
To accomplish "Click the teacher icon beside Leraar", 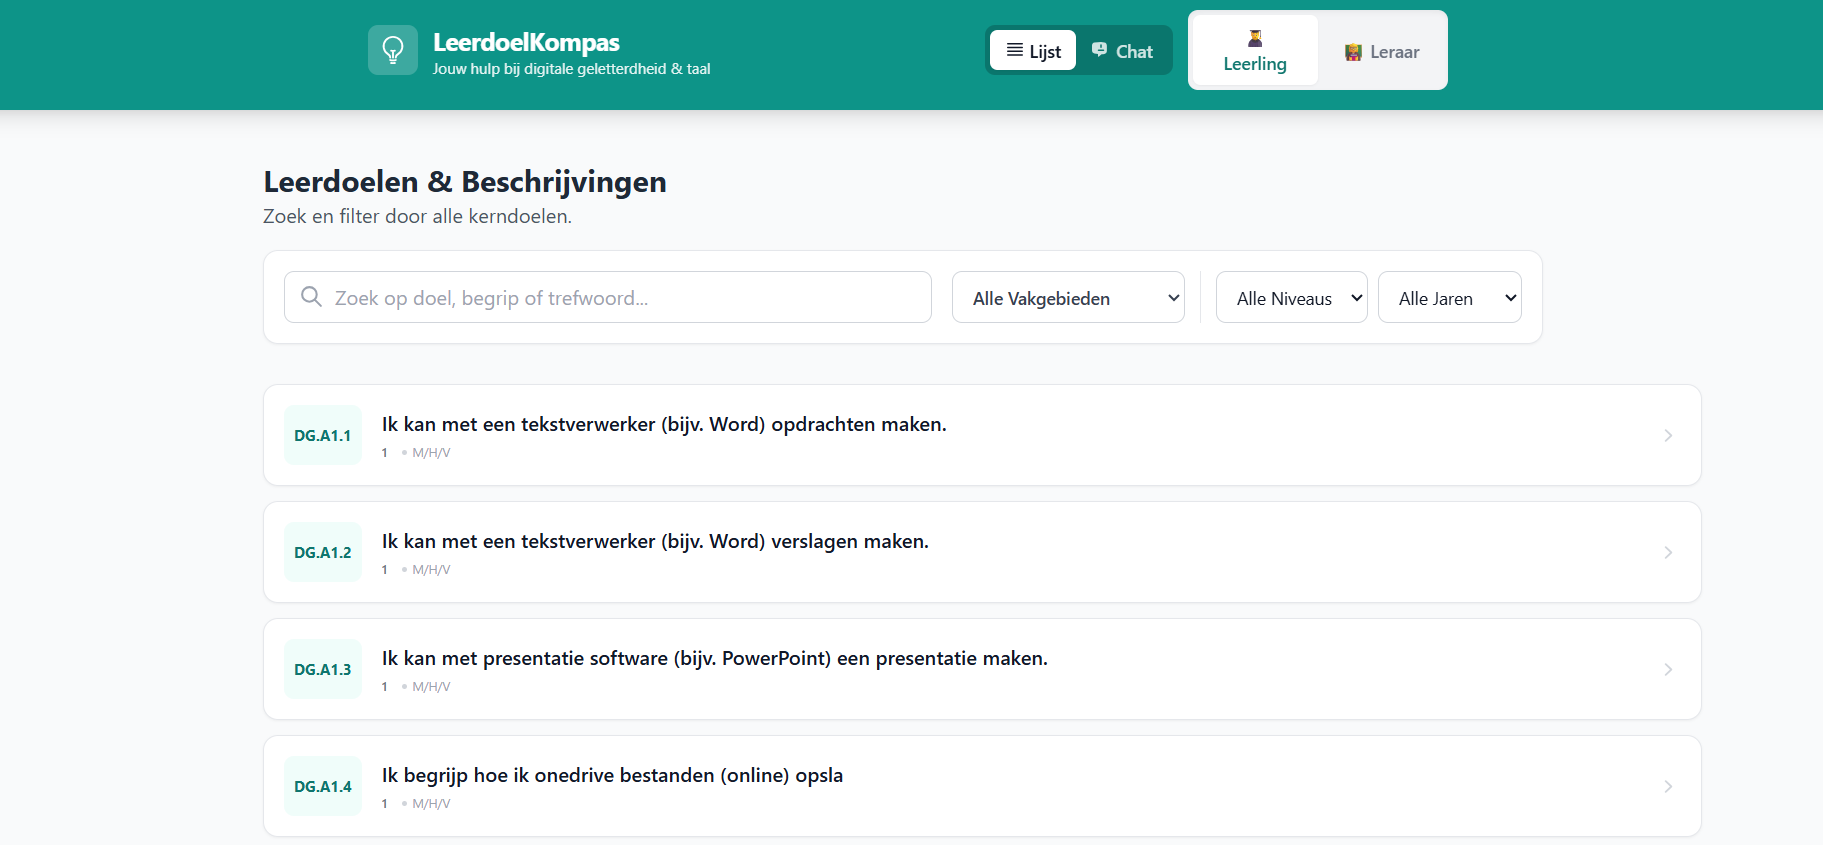I will click(x=1353, y=52).
